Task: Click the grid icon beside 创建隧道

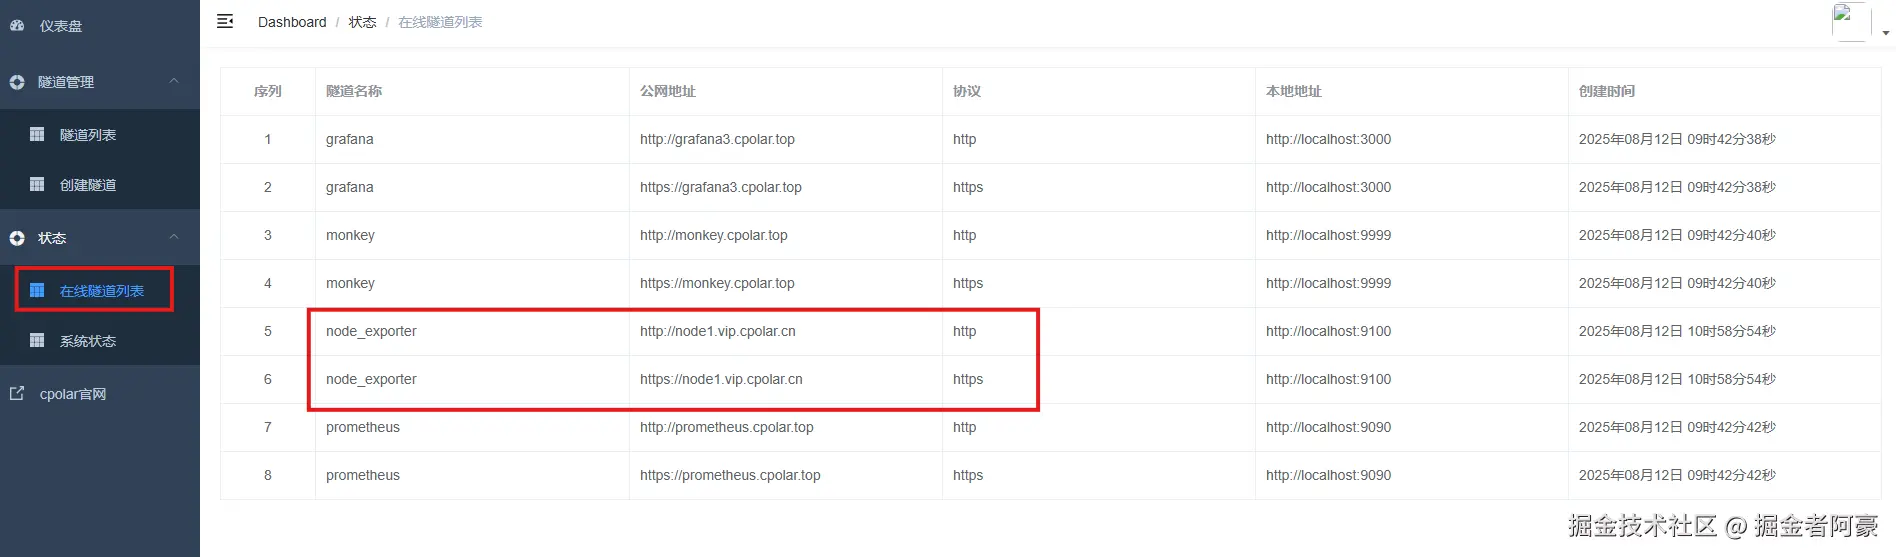Action: click(37, 184)
